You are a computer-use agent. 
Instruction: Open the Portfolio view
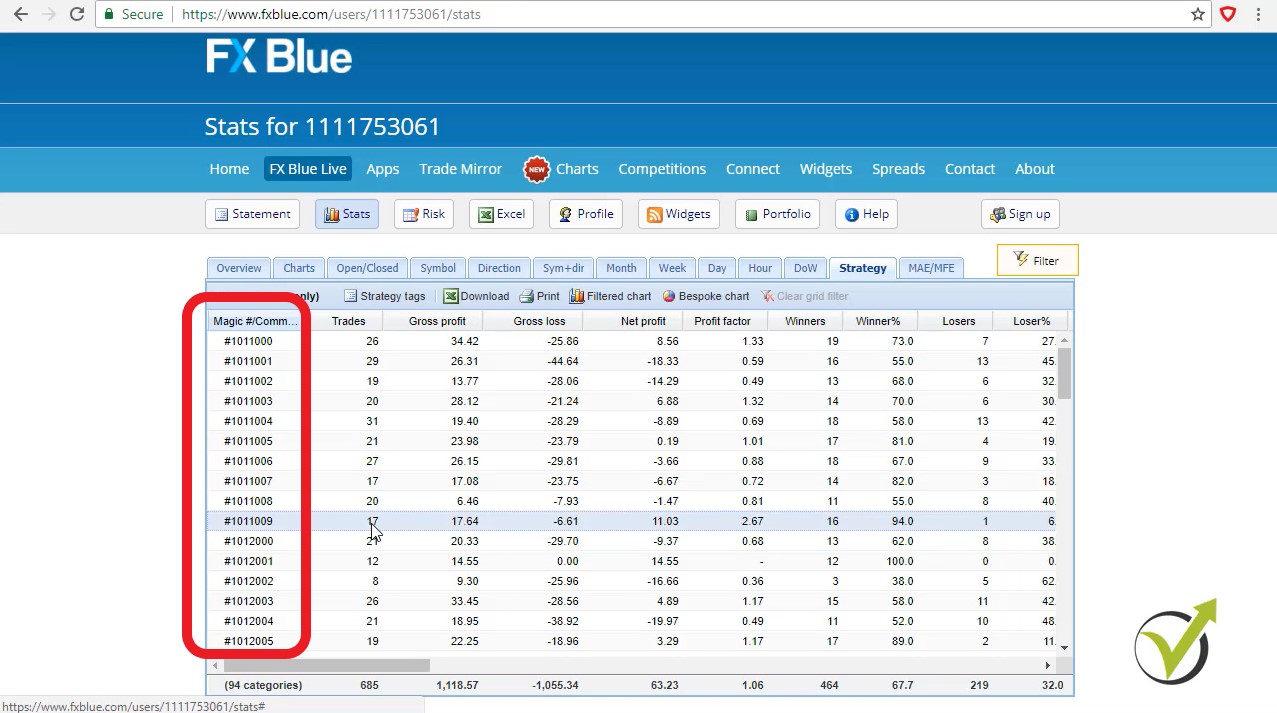click(777, 213)
